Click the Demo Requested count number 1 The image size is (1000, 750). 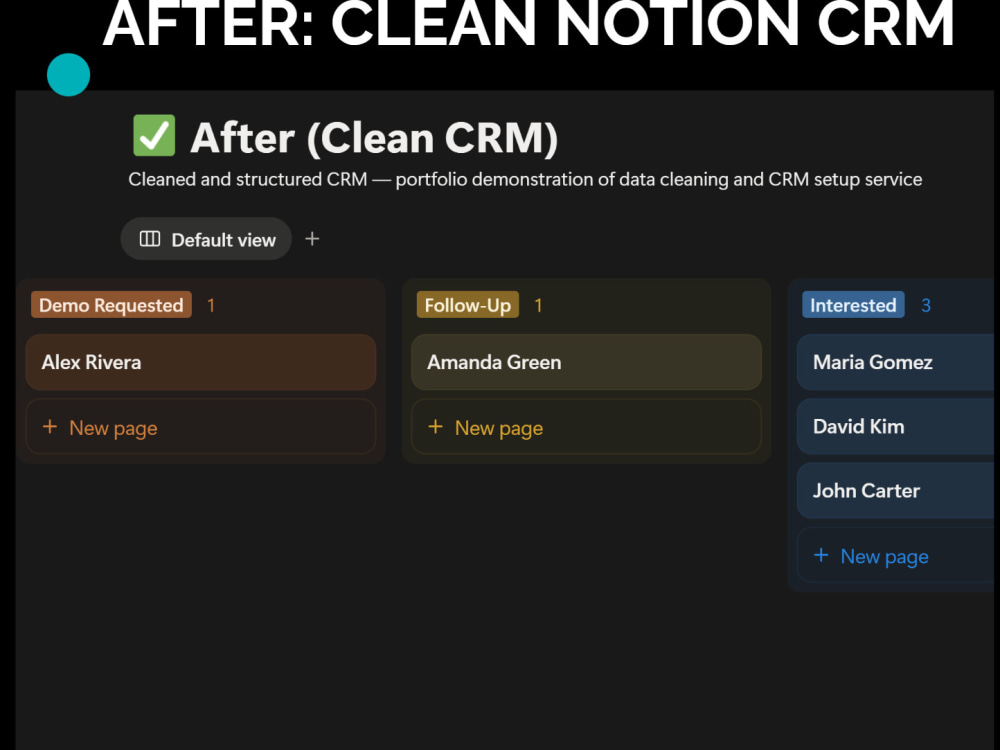click(x=211, y=305)
